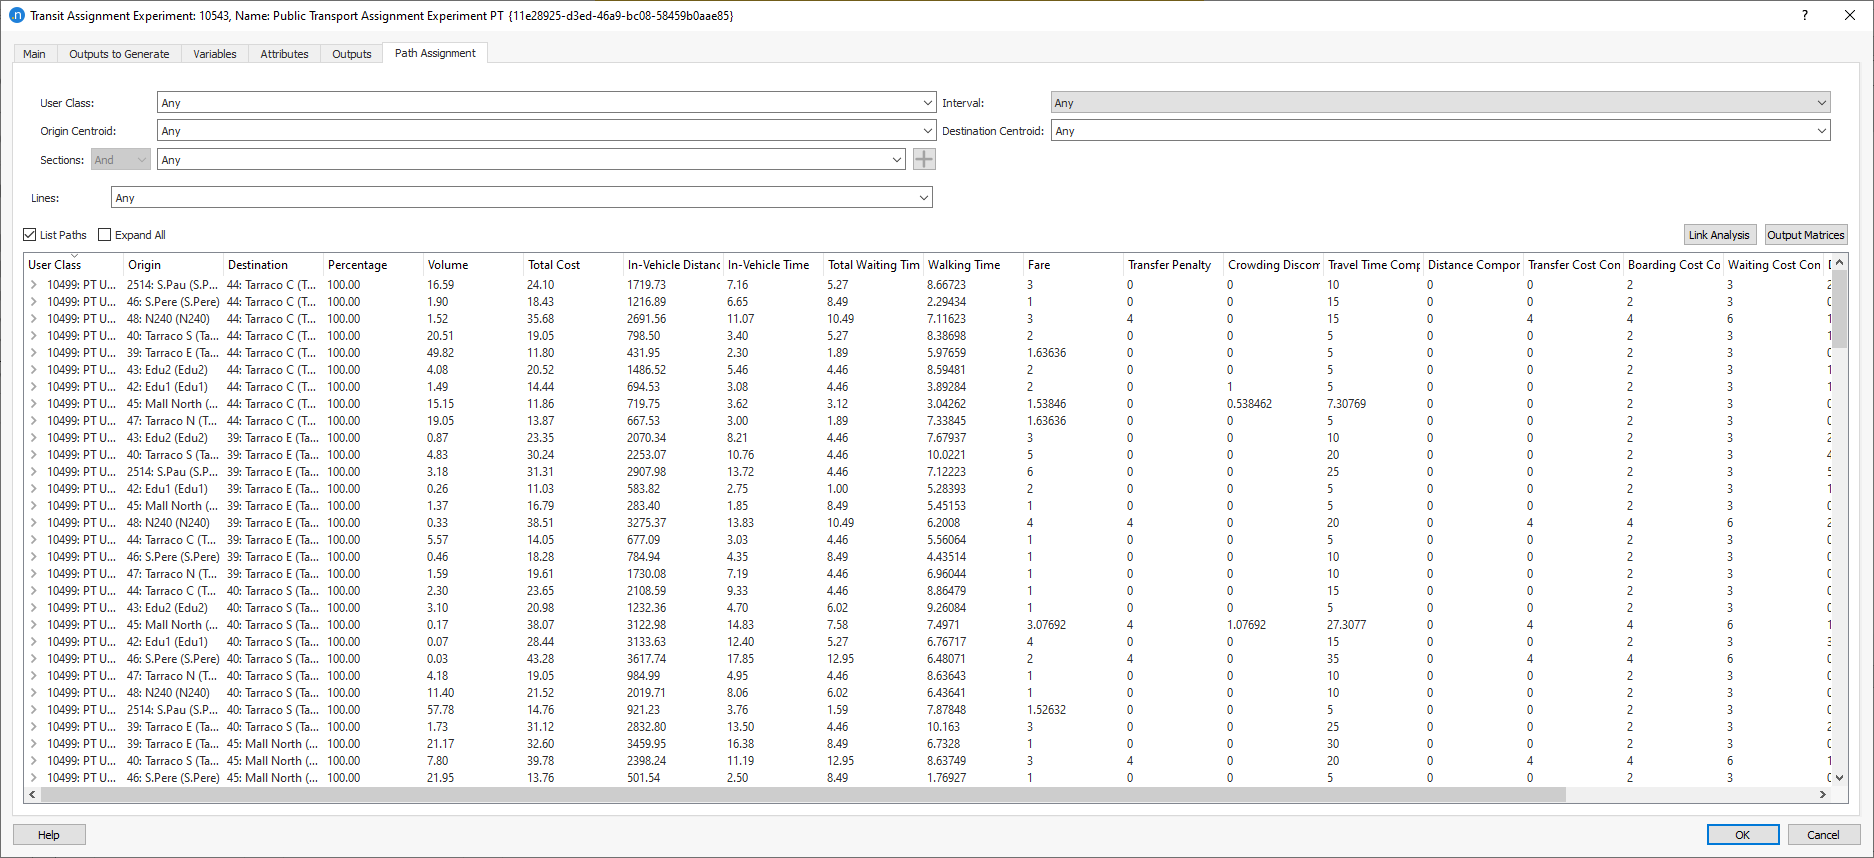Select the total cost cell 39.78
1874x858 pixels.
point(541,761)
